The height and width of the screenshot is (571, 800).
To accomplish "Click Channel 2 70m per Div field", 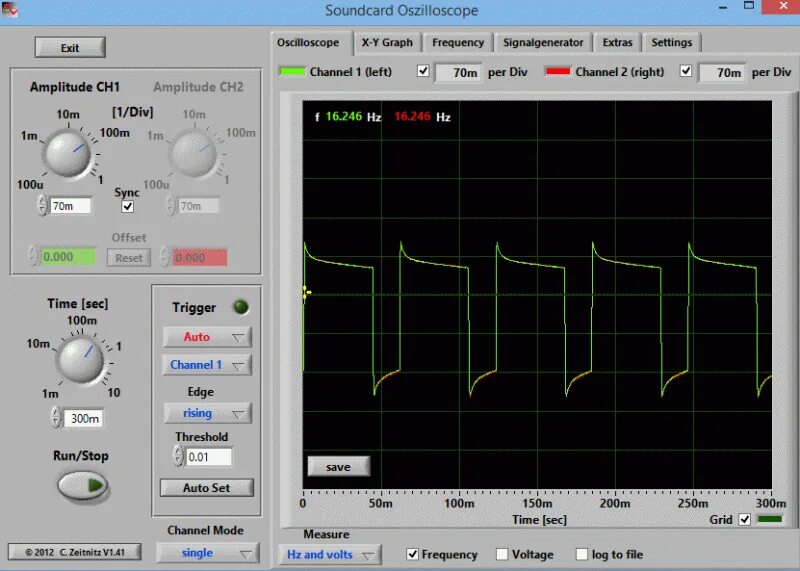I will (x=722, y=72).
